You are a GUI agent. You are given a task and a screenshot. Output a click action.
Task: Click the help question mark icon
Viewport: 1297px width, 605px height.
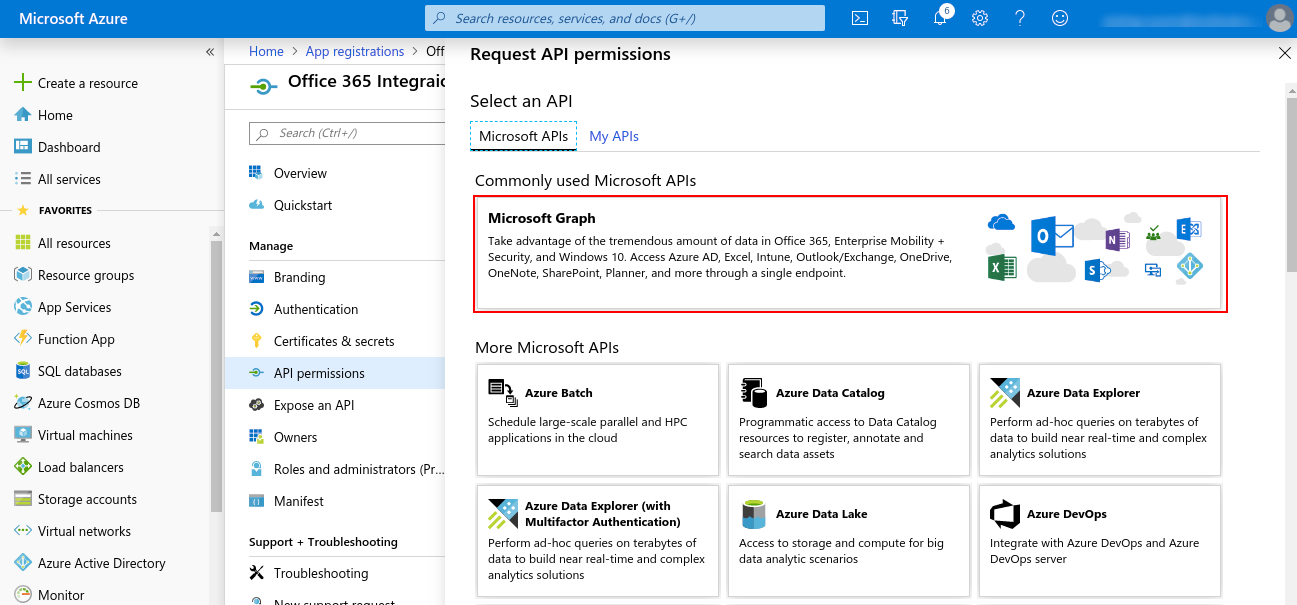[1020, 18]
